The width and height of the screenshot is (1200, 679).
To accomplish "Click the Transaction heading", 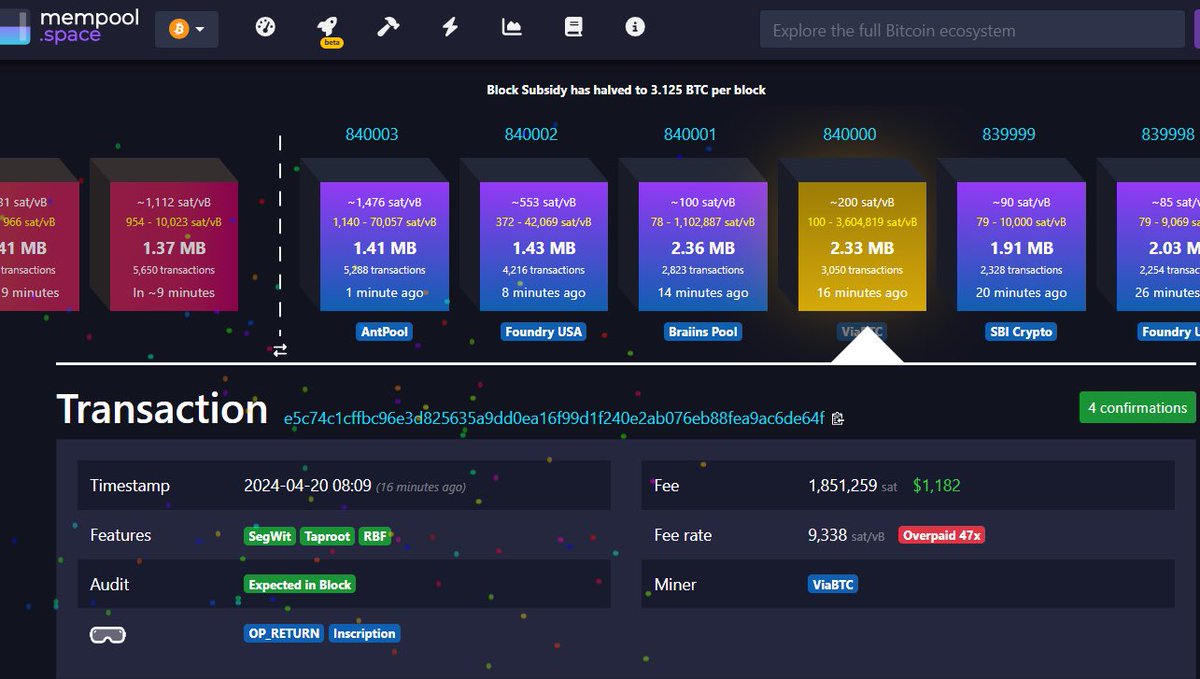I will (x=162, y=409).
